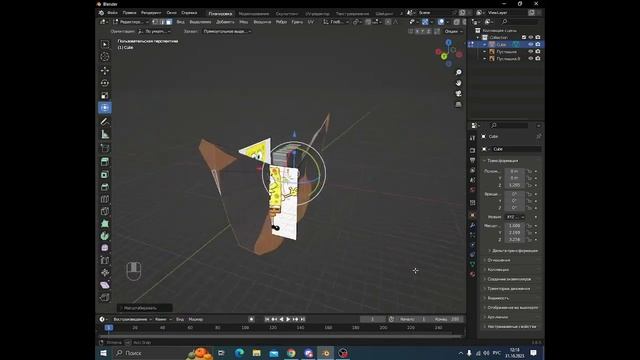Screen dimensions: 640x360
Task: Select the Transform tool
Action: pos(105,108)
